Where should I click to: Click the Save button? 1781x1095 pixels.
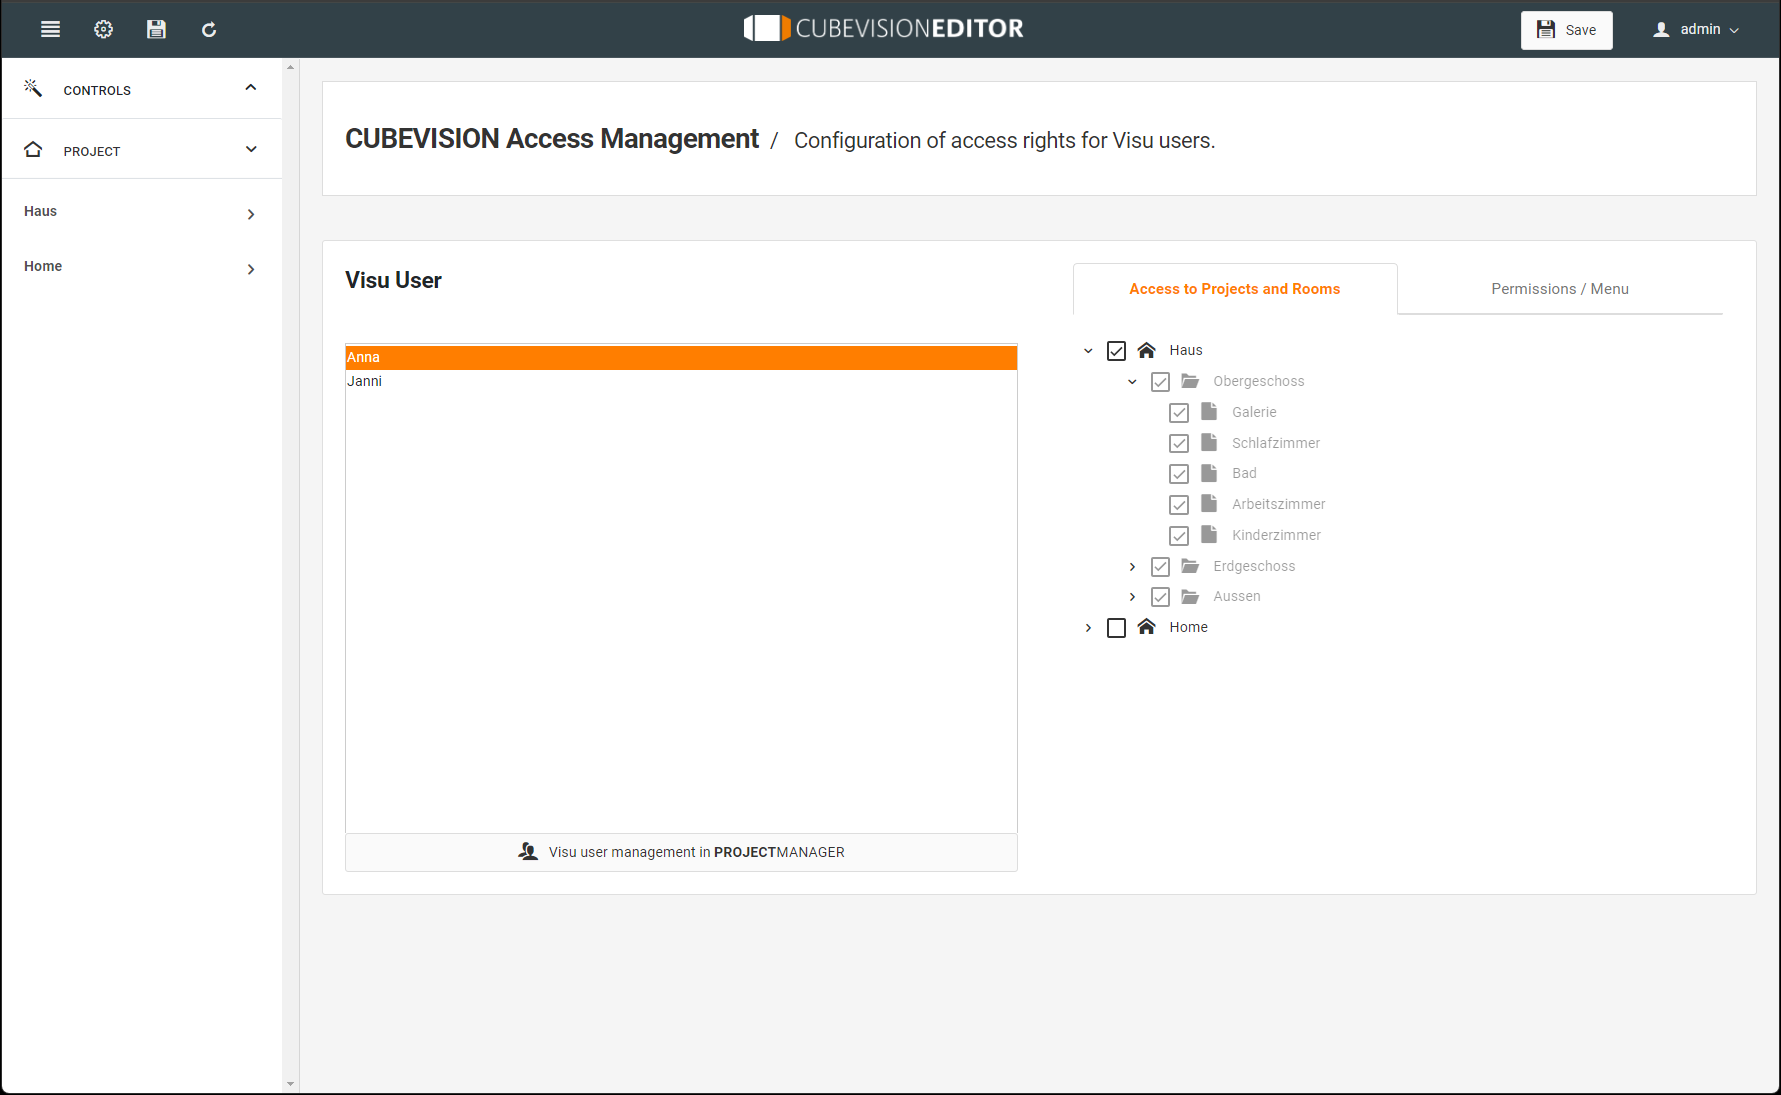[1566, 30]
